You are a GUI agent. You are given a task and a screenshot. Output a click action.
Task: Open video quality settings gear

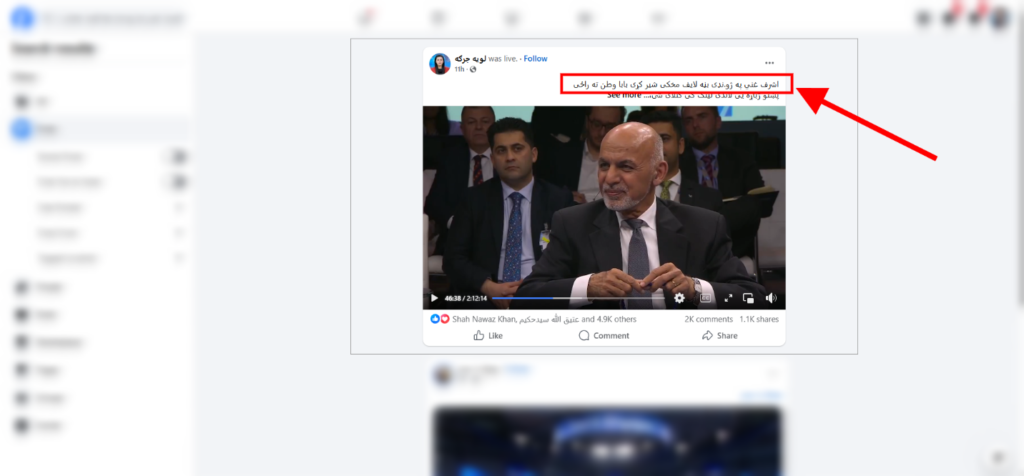(679, 298)
